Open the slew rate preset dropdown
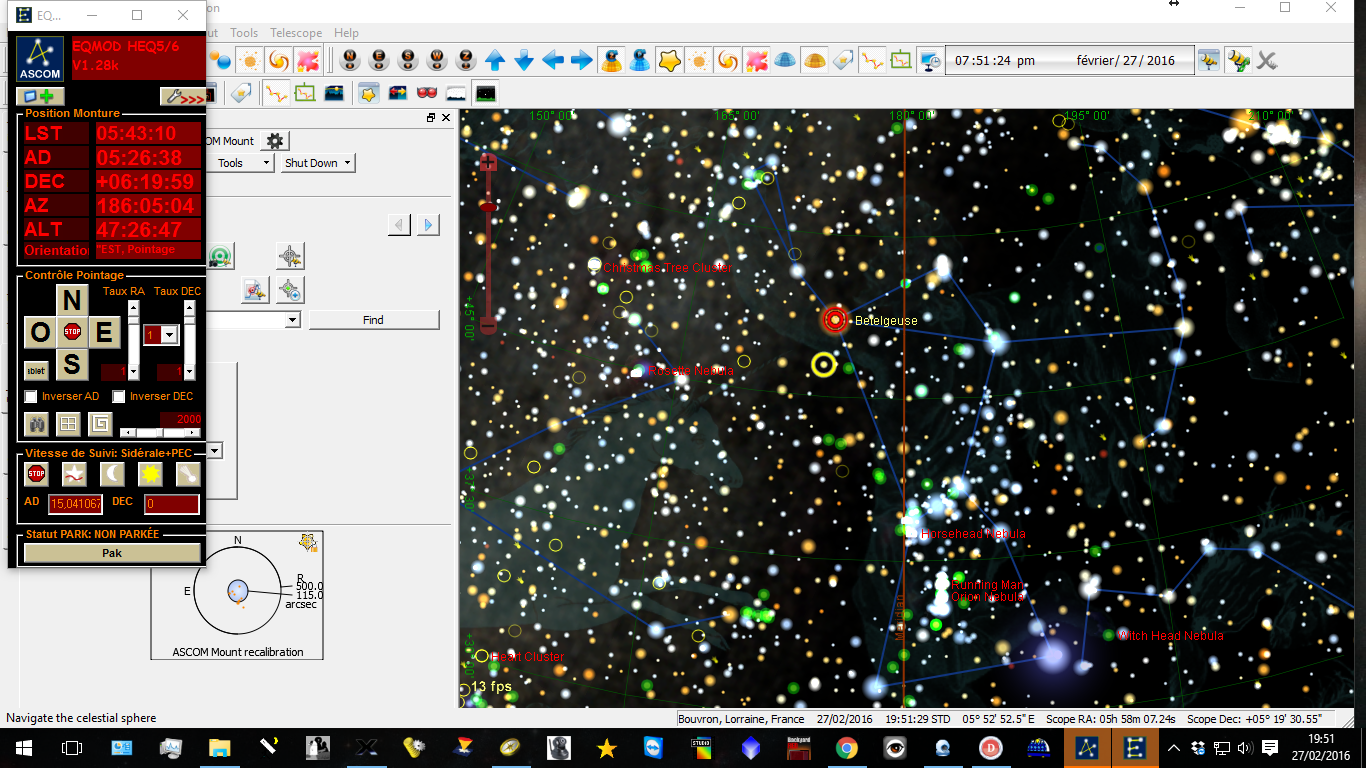1366x768 pixels. click(169, 335)
